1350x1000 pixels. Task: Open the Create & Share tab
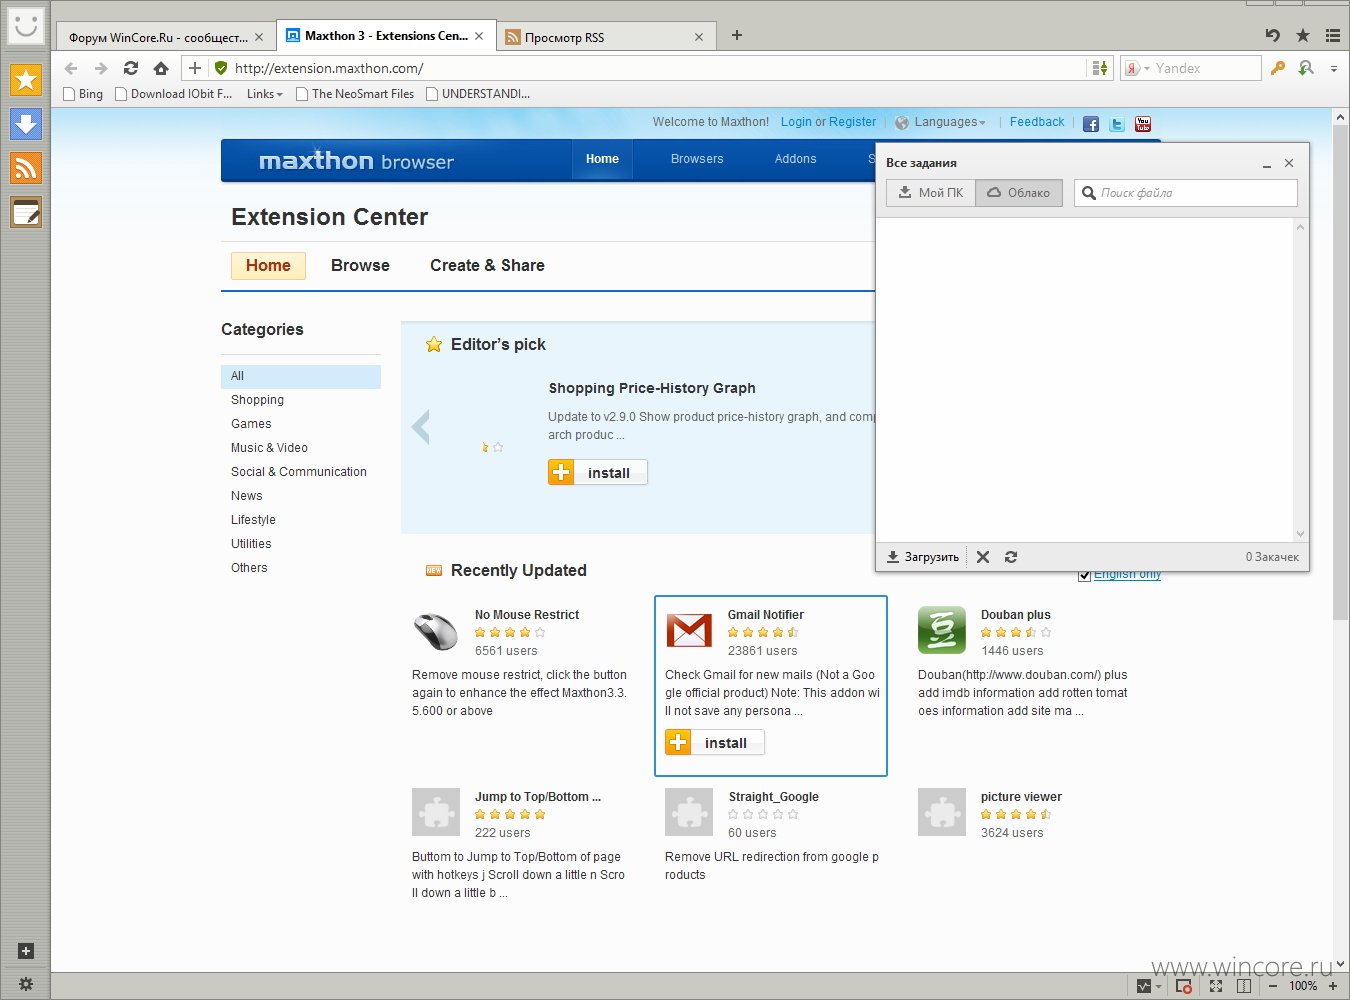point(487,265)
